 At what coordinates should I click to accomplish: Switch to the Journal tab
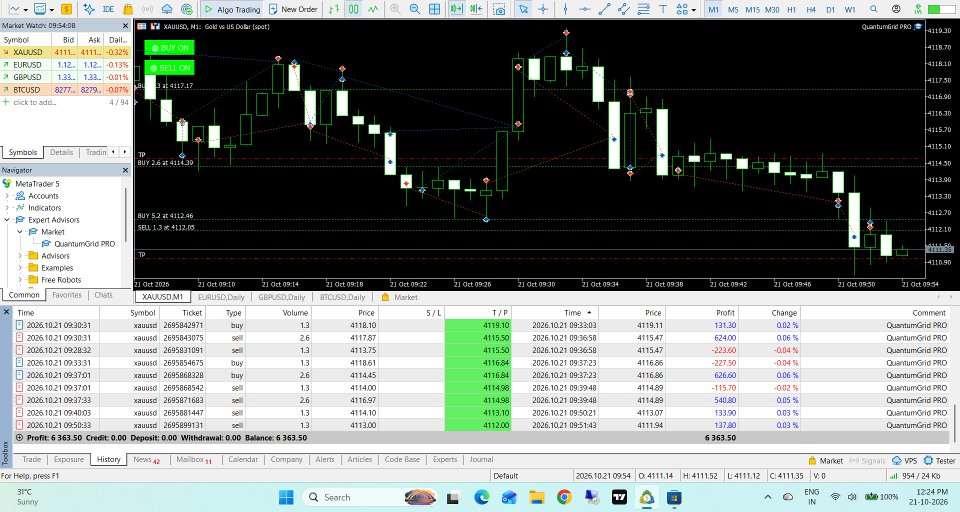coord(481,459)
